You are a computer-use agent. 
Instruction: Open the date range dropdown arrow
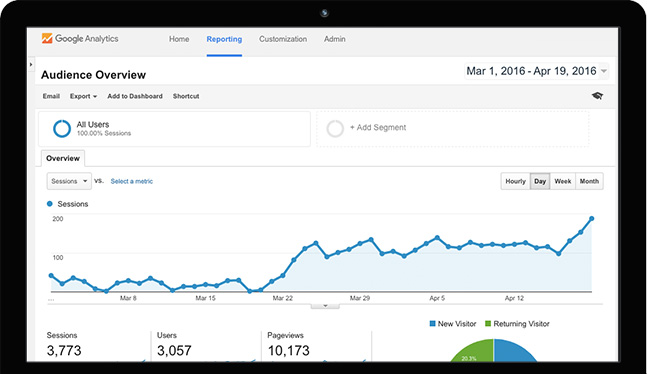[603, 71]
